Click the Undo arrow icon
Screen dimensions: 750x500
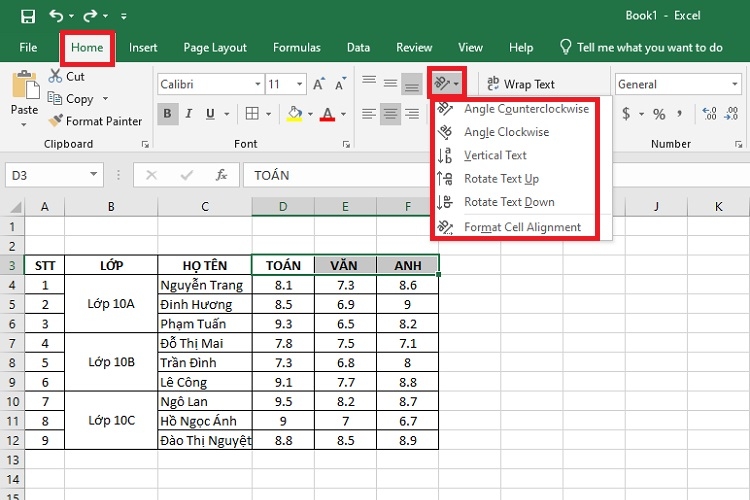[56, 16]
